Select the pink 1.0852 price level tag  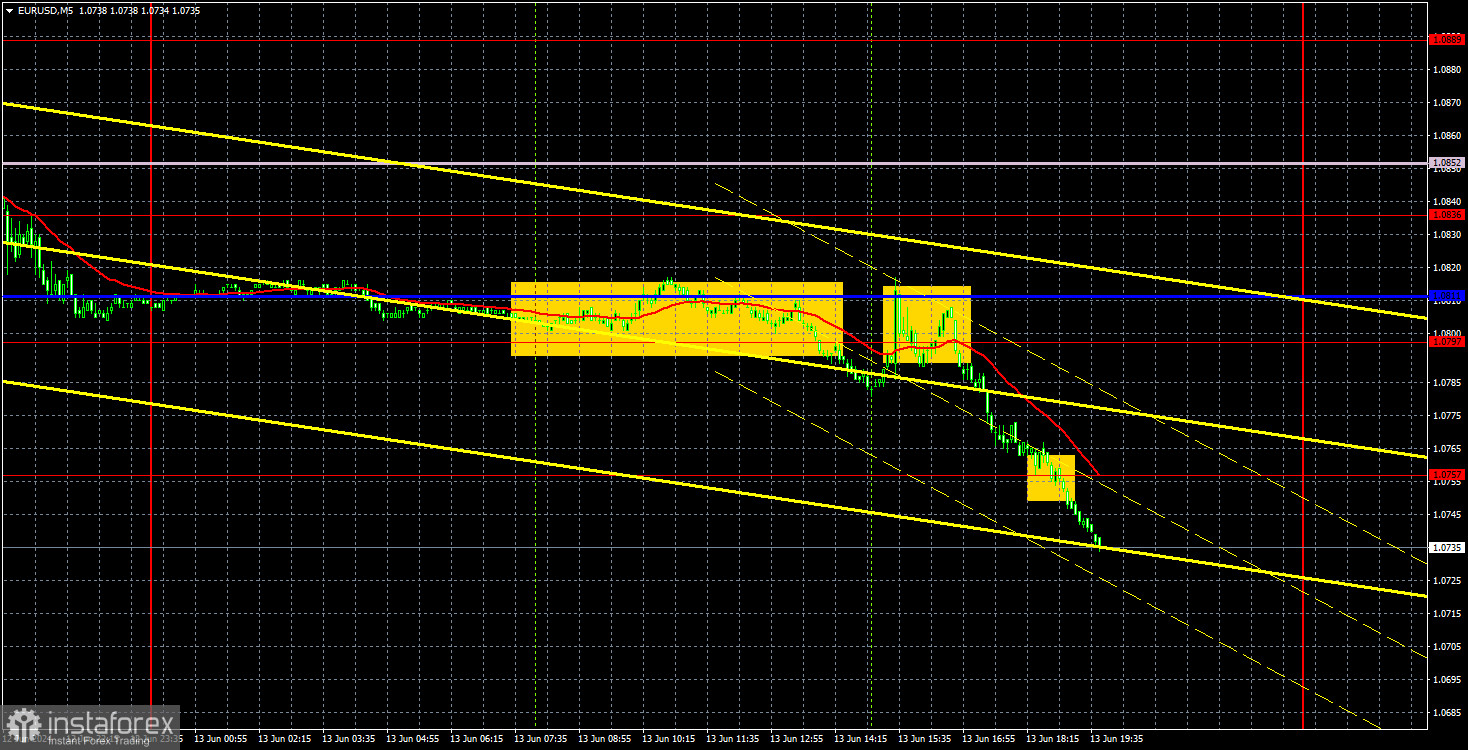coord(1447,162)
